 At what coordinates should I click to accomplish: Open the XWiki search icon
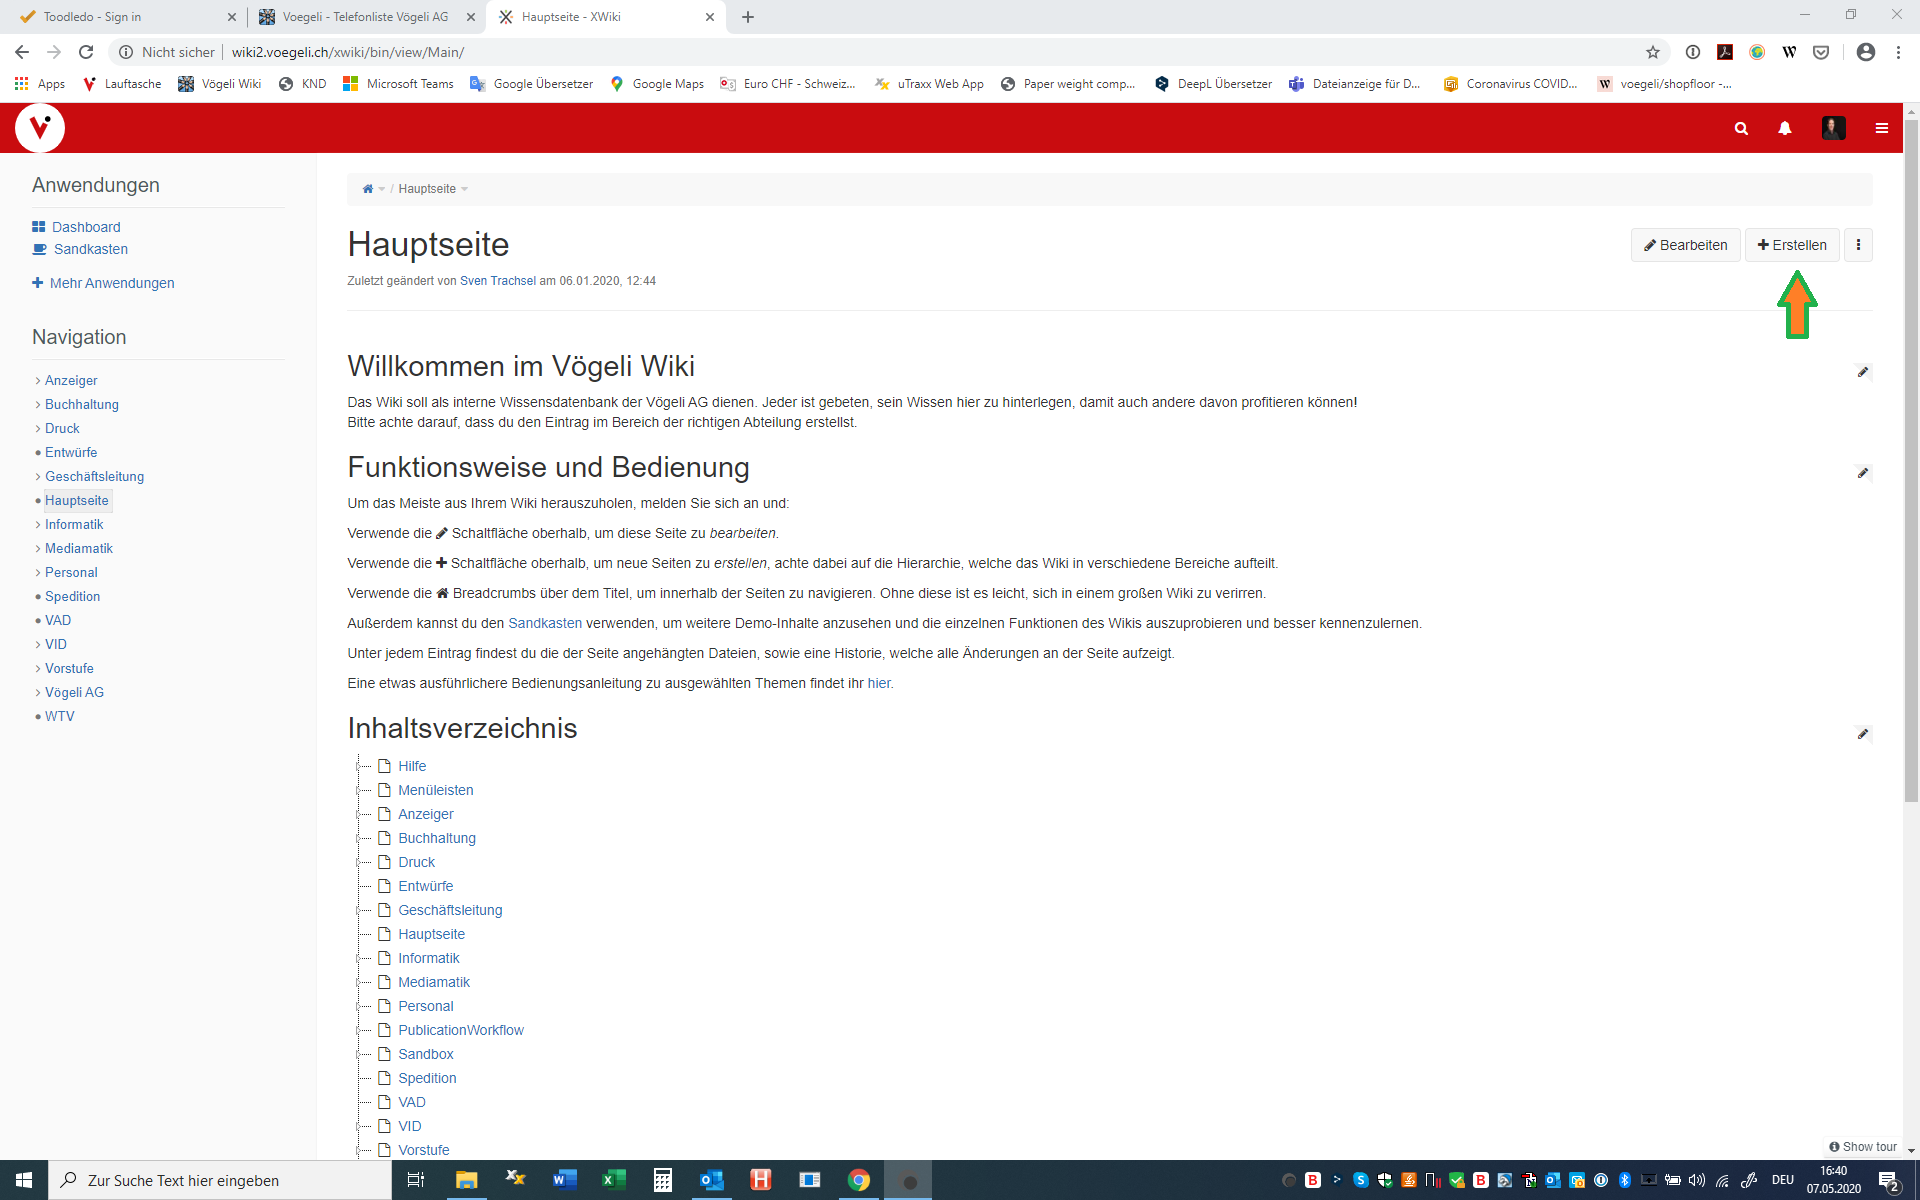click(1741, 129)
